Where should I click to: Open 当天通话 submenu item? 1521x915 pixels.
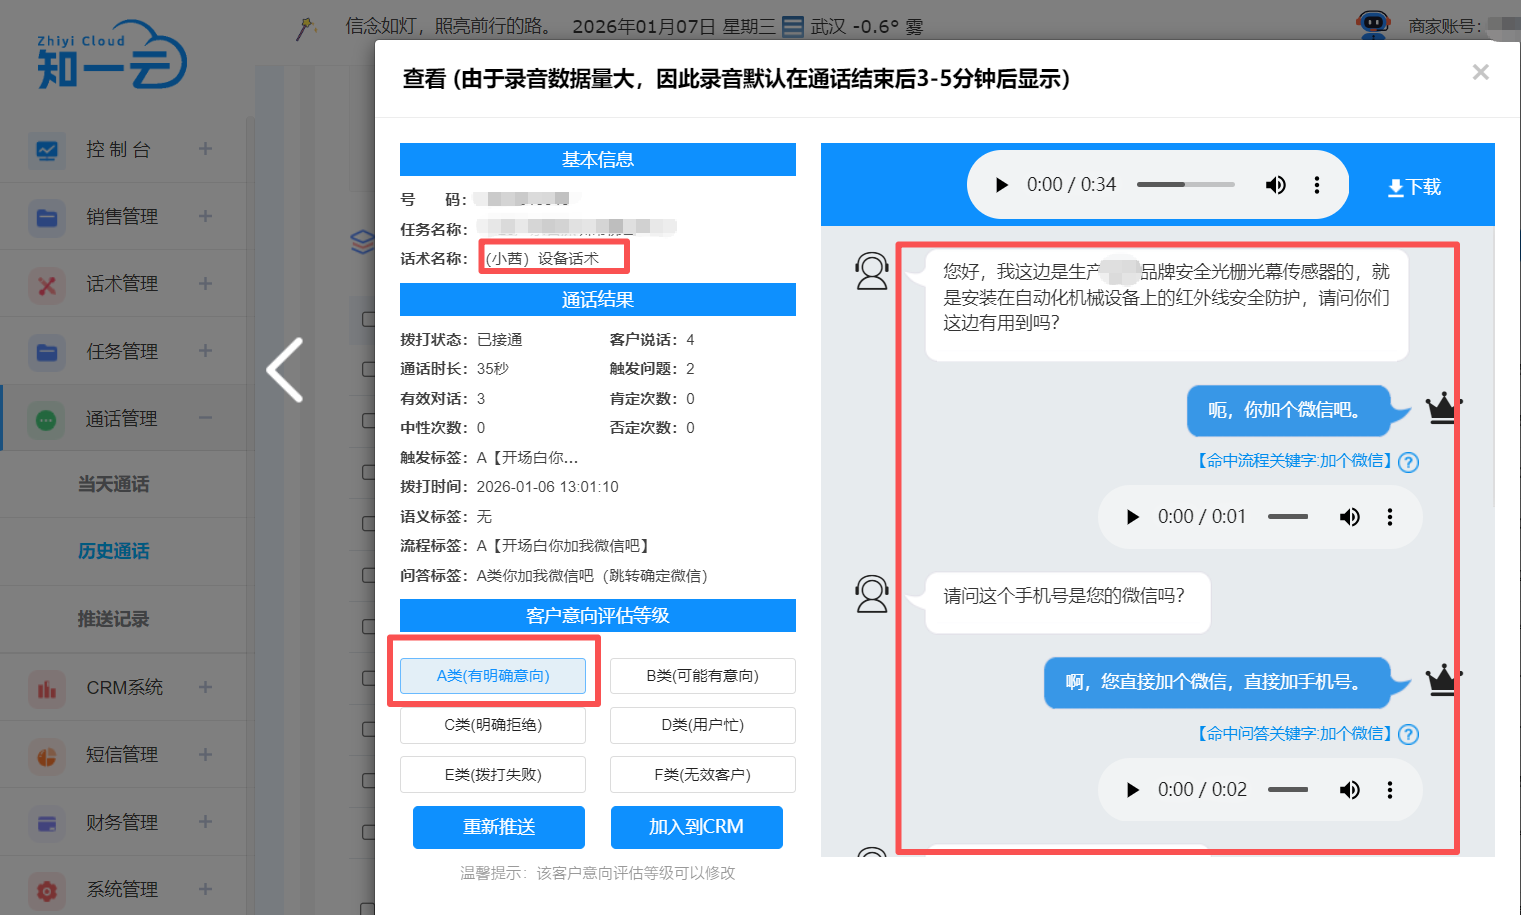114,484
